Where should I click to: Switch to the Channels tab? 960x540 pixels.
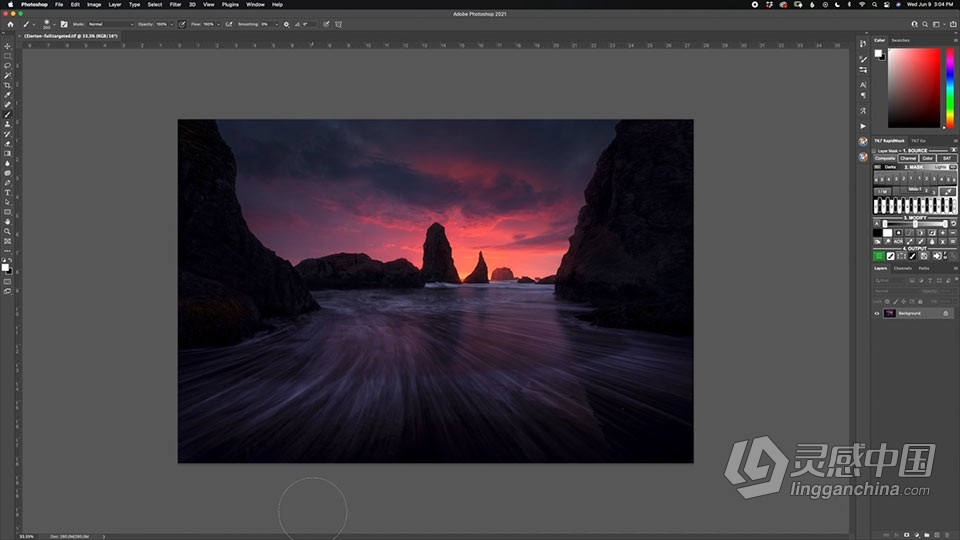click(902, 268)
